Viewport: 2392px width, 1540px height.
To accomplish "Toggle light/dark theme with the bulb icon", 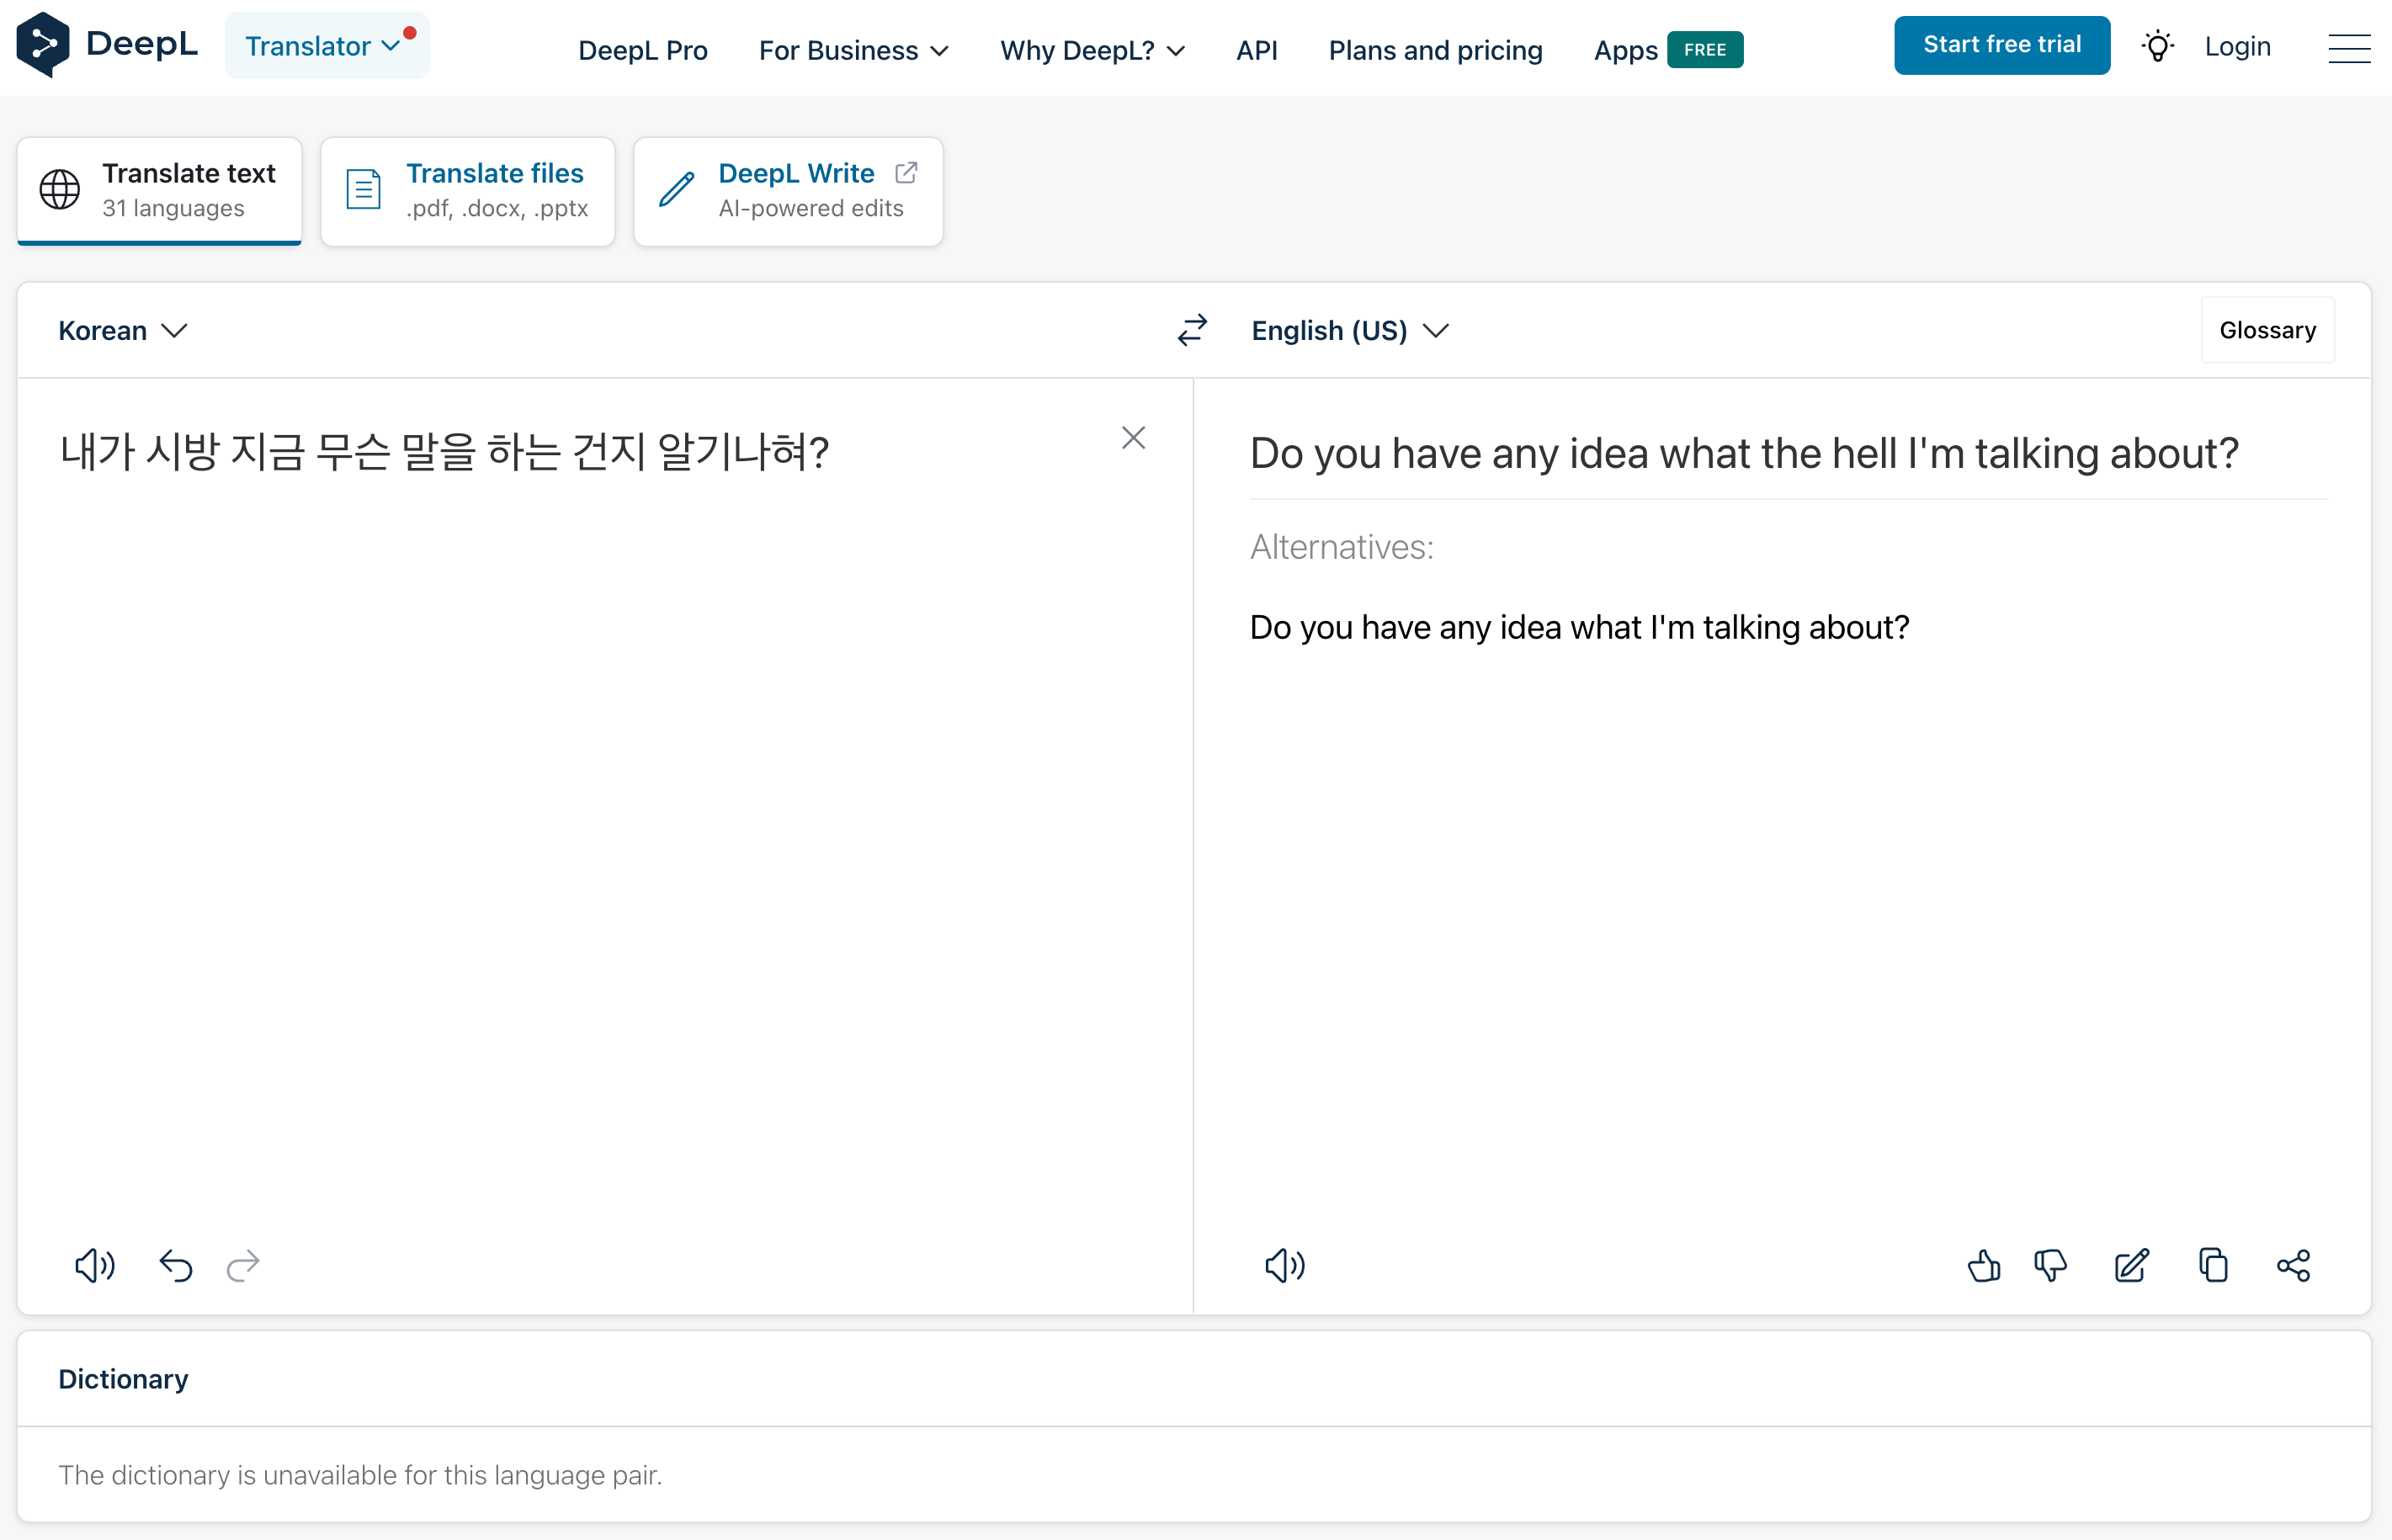I will click(2157, 47).
